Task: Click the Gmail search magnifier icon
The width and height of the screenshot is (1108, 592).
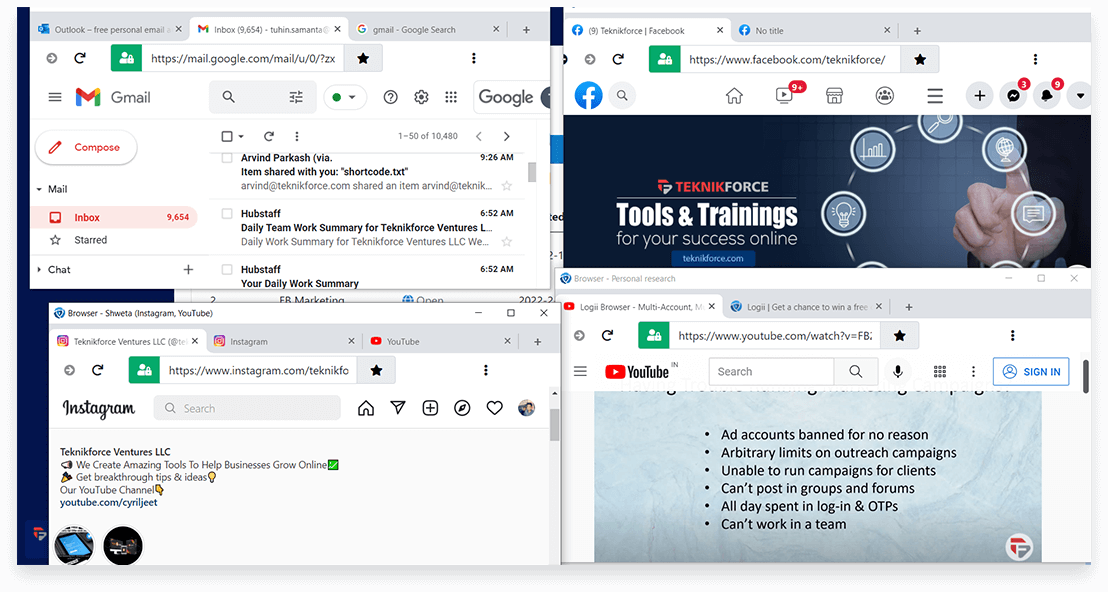Action: tap(228, 97)
